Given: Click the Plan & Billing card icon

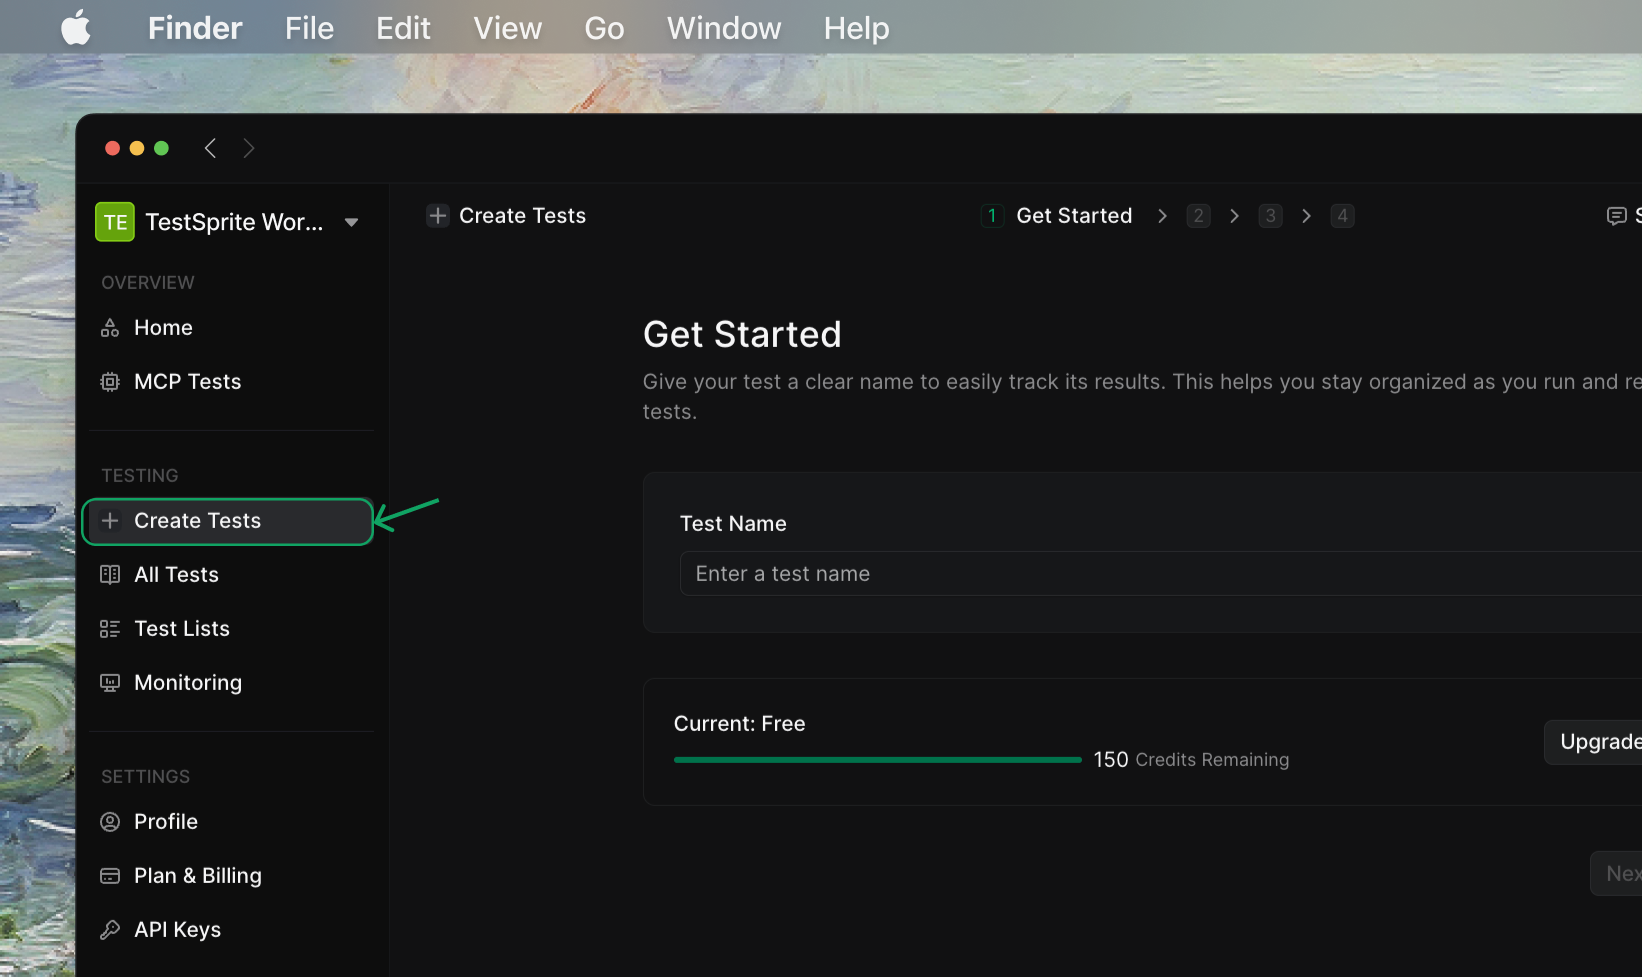Looking at the screenshot, I should 110,876.
